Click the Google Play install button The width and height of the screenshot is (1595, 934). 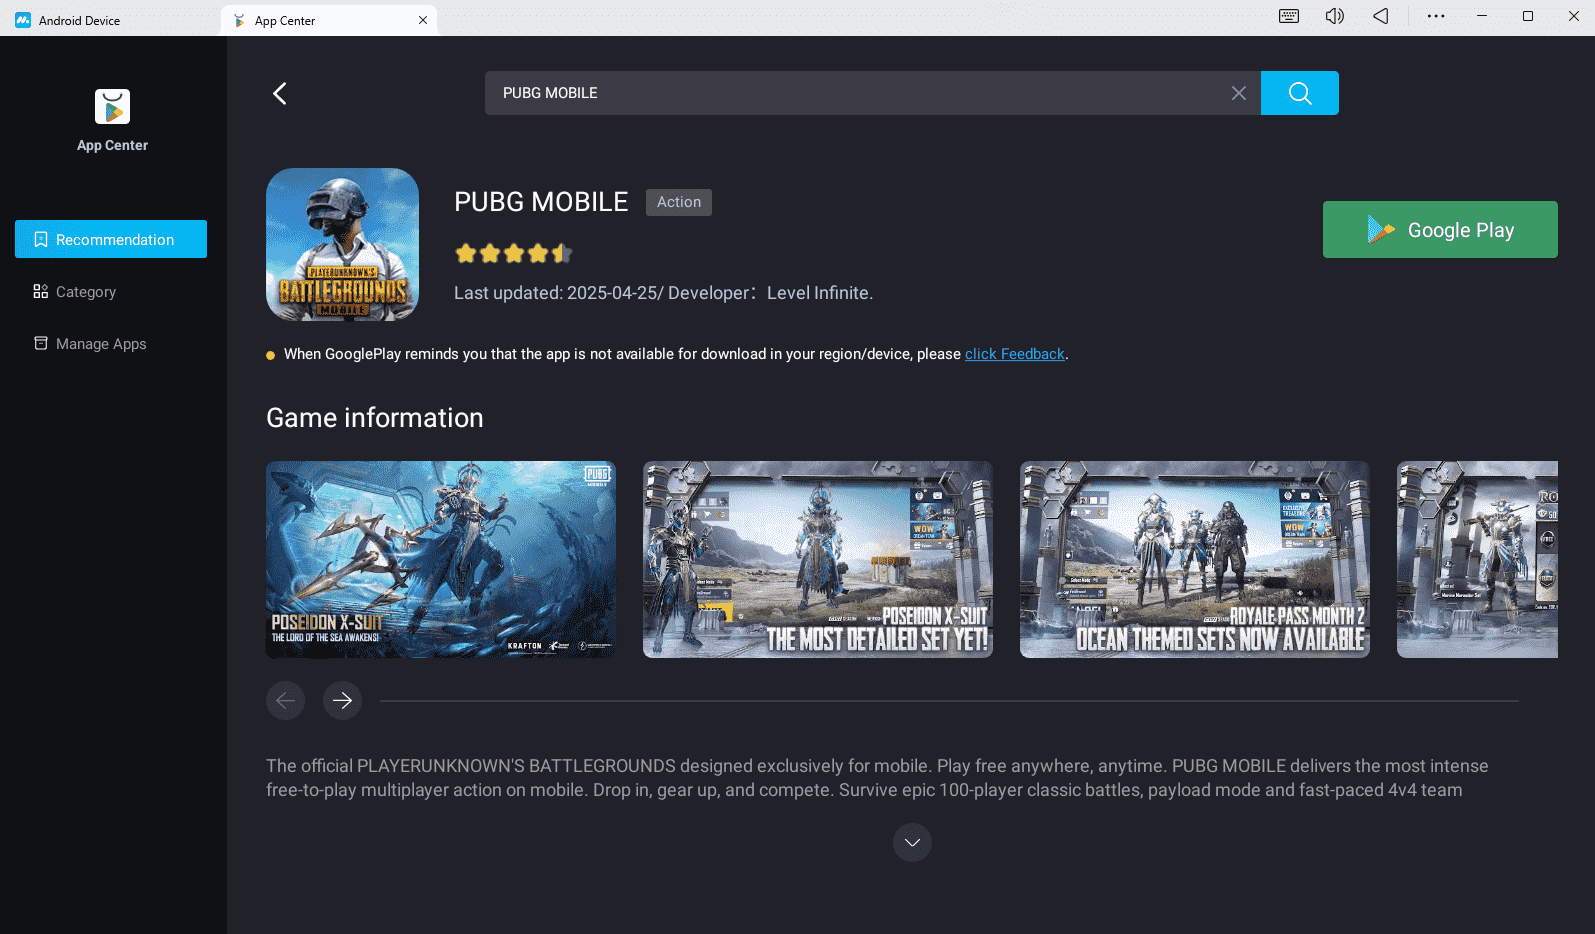[x=1440, y=229]
